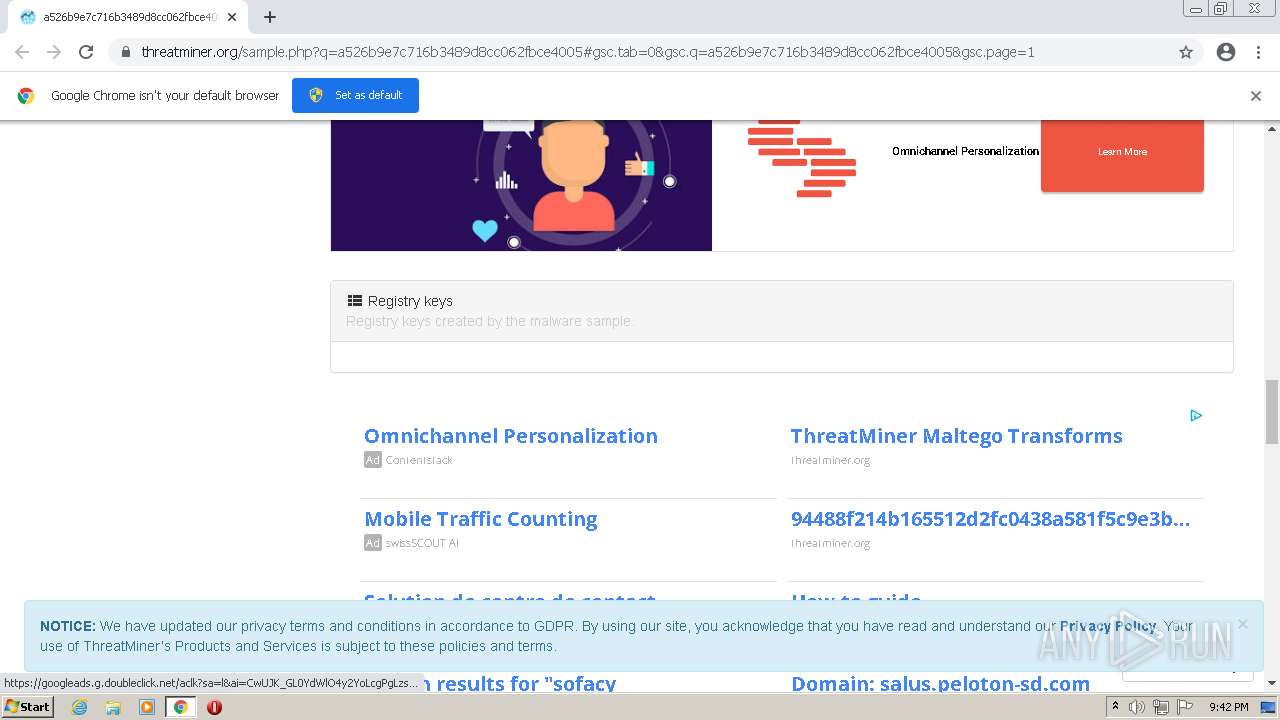Open the file explorer taskbar icon
The height and width of the screenshot is (720, 1280).
(x=113, y=707)
